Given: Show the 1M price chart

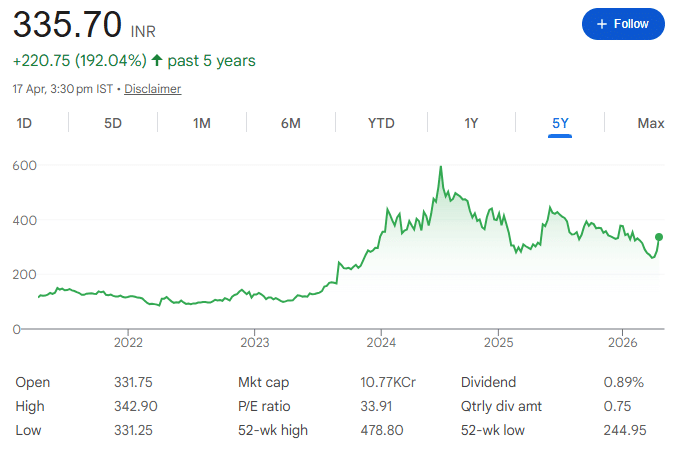Looking at the screenshot, I should tap(202, 123).
